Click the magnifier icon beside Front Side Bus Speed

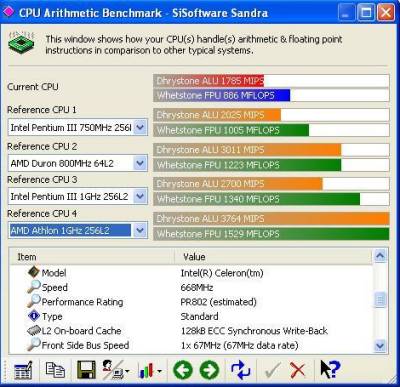click(x=34, y=345)
